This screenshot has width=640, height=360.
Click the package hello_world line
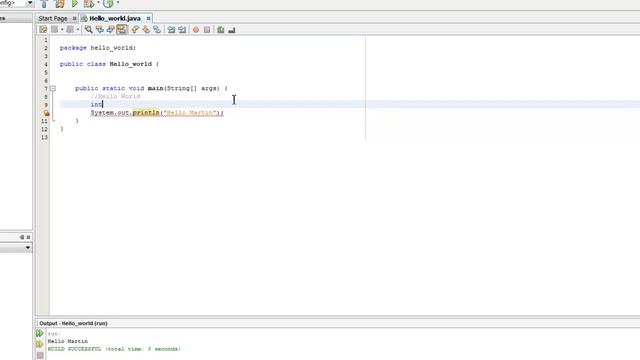click(x=98, y=48)
